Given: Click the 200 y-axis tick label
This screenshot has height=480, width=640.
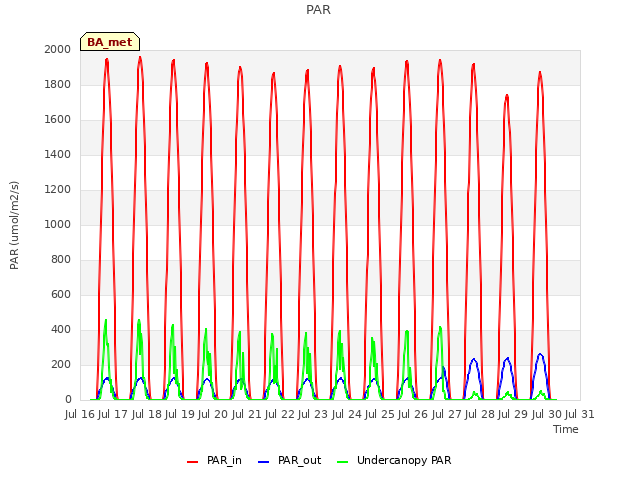Looking at the screenshot, I should (x=61, y=364).
